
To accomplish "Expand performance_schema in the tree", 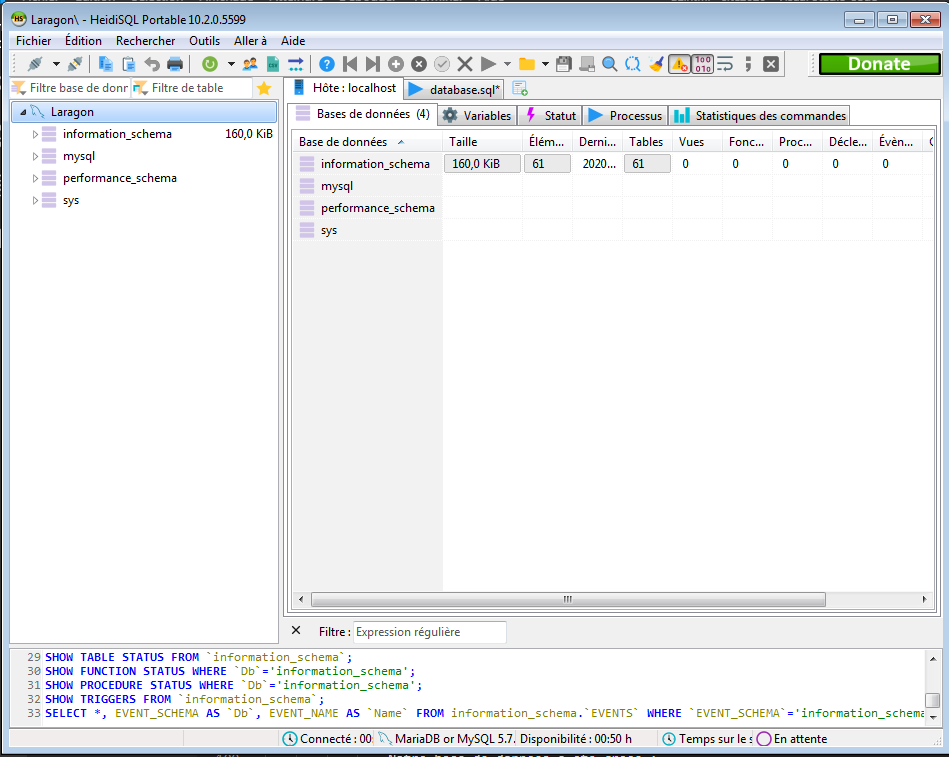I will pos(35,179).
